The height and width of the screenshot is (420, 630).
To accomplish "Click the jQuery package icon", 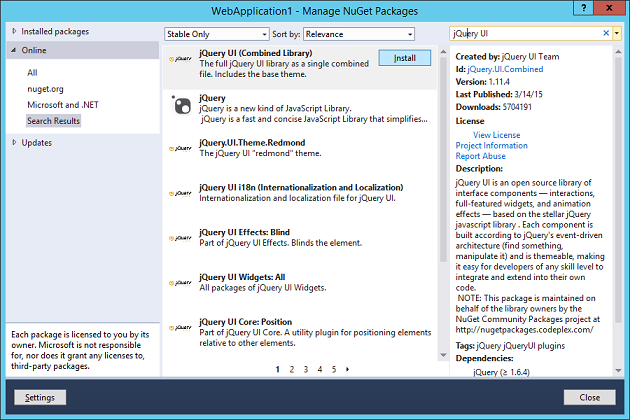I will 182,106.
